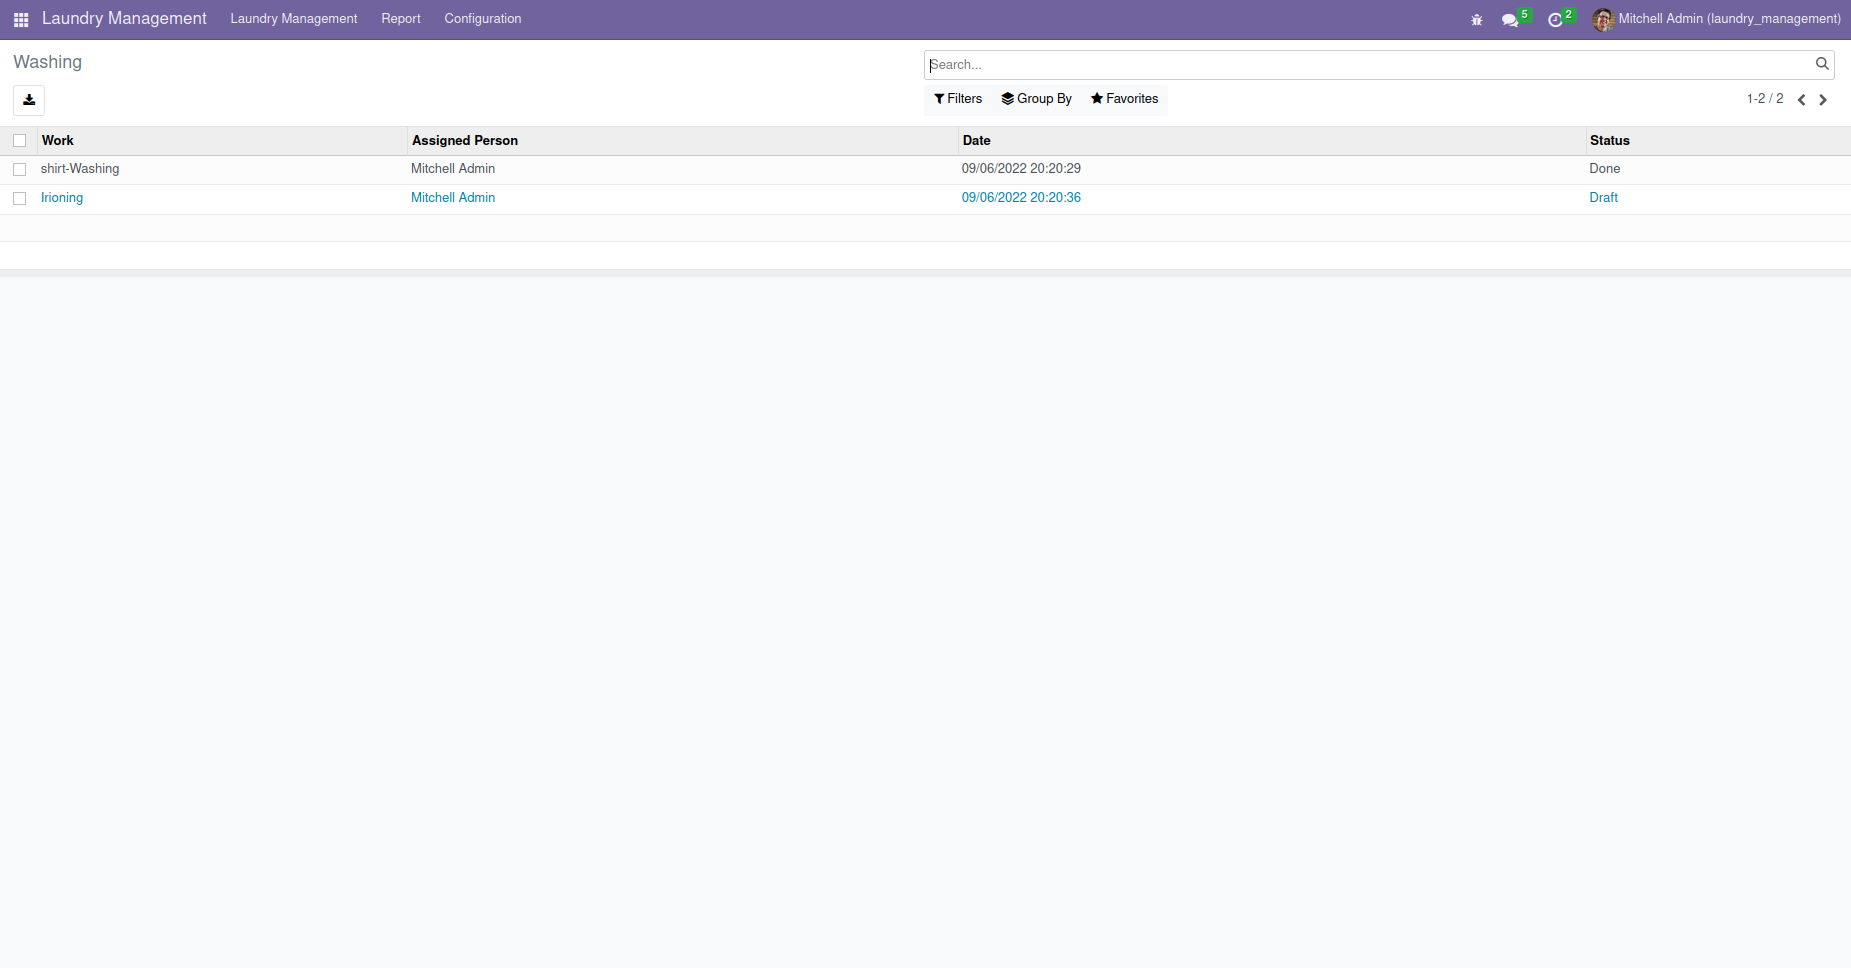Open the Irioning record
Screen dimensions: 1851x968
pyautogui.click(x=62, y=198)
